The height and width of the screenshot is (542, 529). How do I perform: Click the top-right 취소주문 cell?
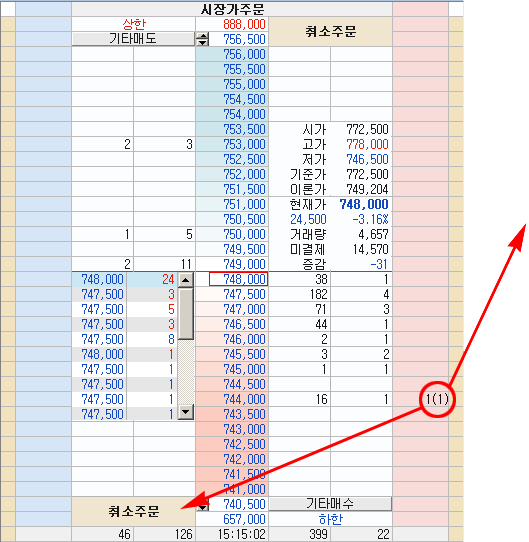331,32
